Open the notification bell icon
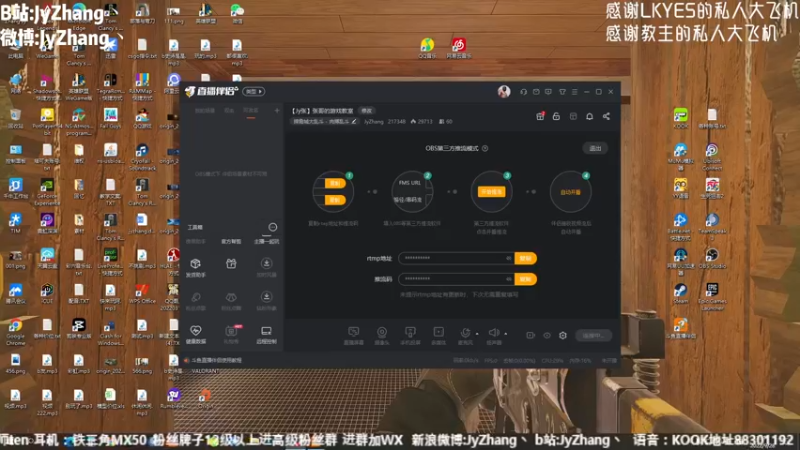This screenshot has height=450, width=800. (x=590, y=116)
